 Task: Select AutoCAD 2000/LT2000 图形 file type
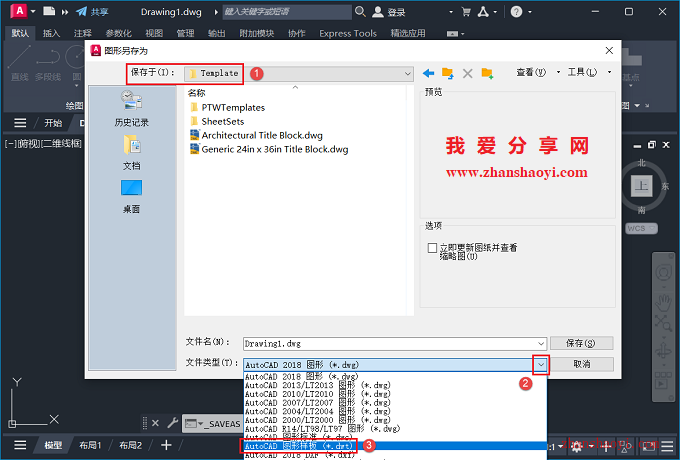point(395,420)
